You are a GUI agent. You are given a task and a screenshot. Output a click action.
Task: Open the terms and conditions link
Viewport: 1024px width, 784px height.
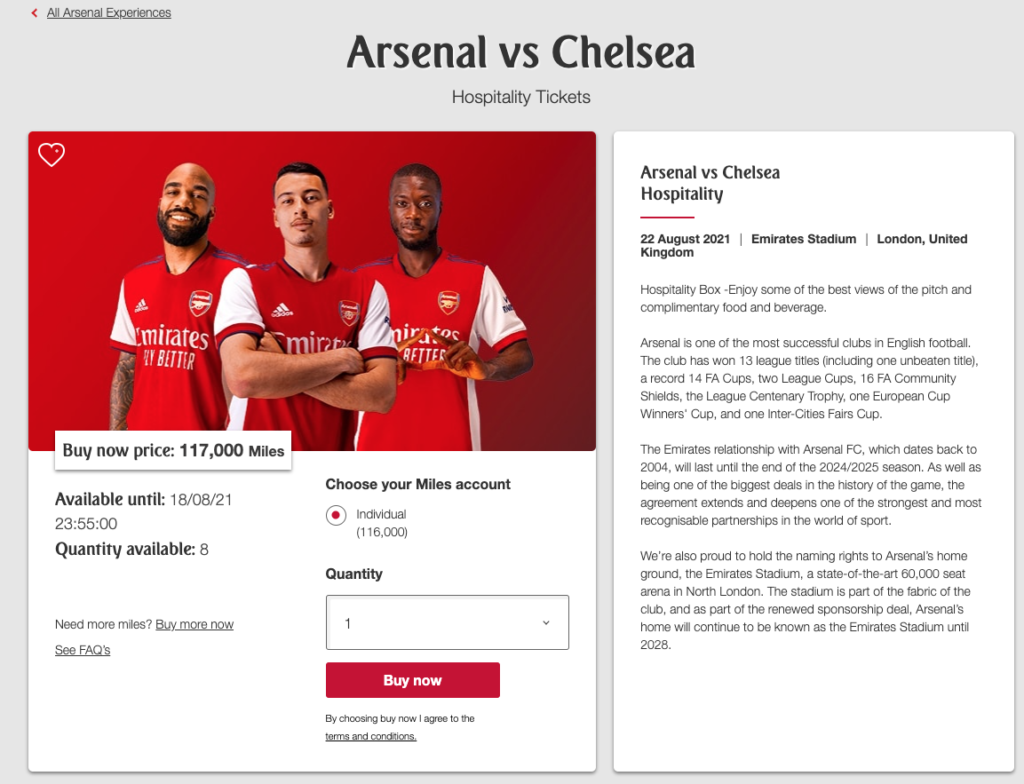371,736
